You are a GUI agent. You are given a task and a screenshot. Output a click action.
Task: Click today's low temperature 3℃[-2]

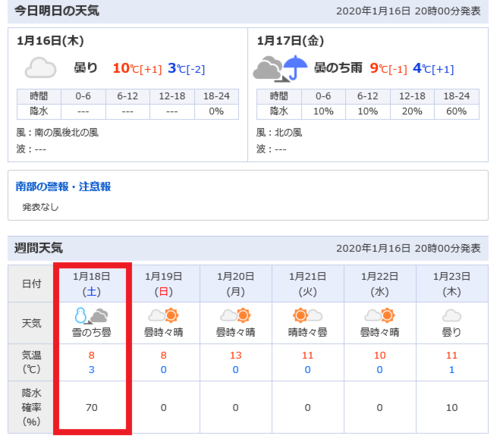[x=186, y=68]
